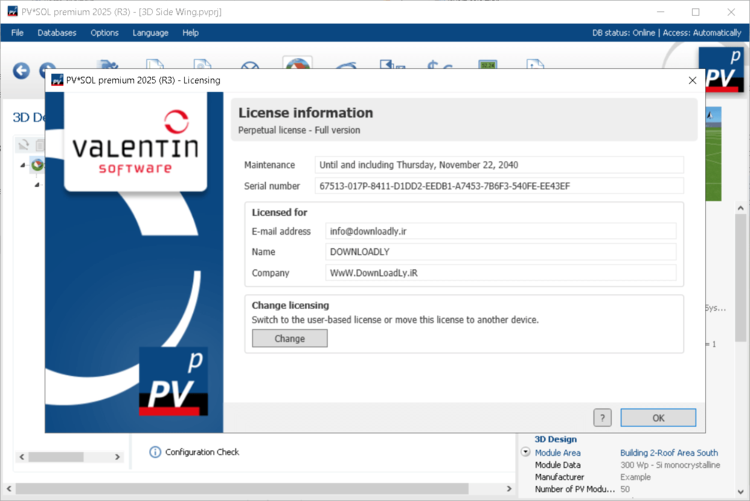Click the E-mail address label

click(x=281, y=231)
